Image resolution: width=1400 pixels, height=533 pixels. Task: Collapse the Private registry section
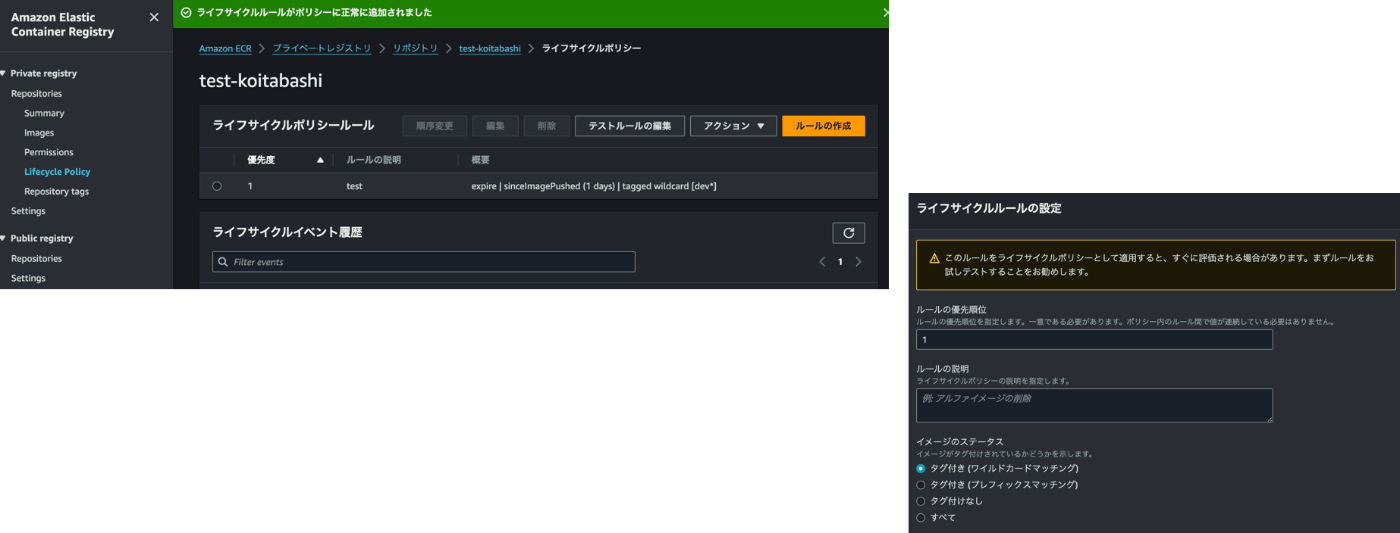pos(3,73)
